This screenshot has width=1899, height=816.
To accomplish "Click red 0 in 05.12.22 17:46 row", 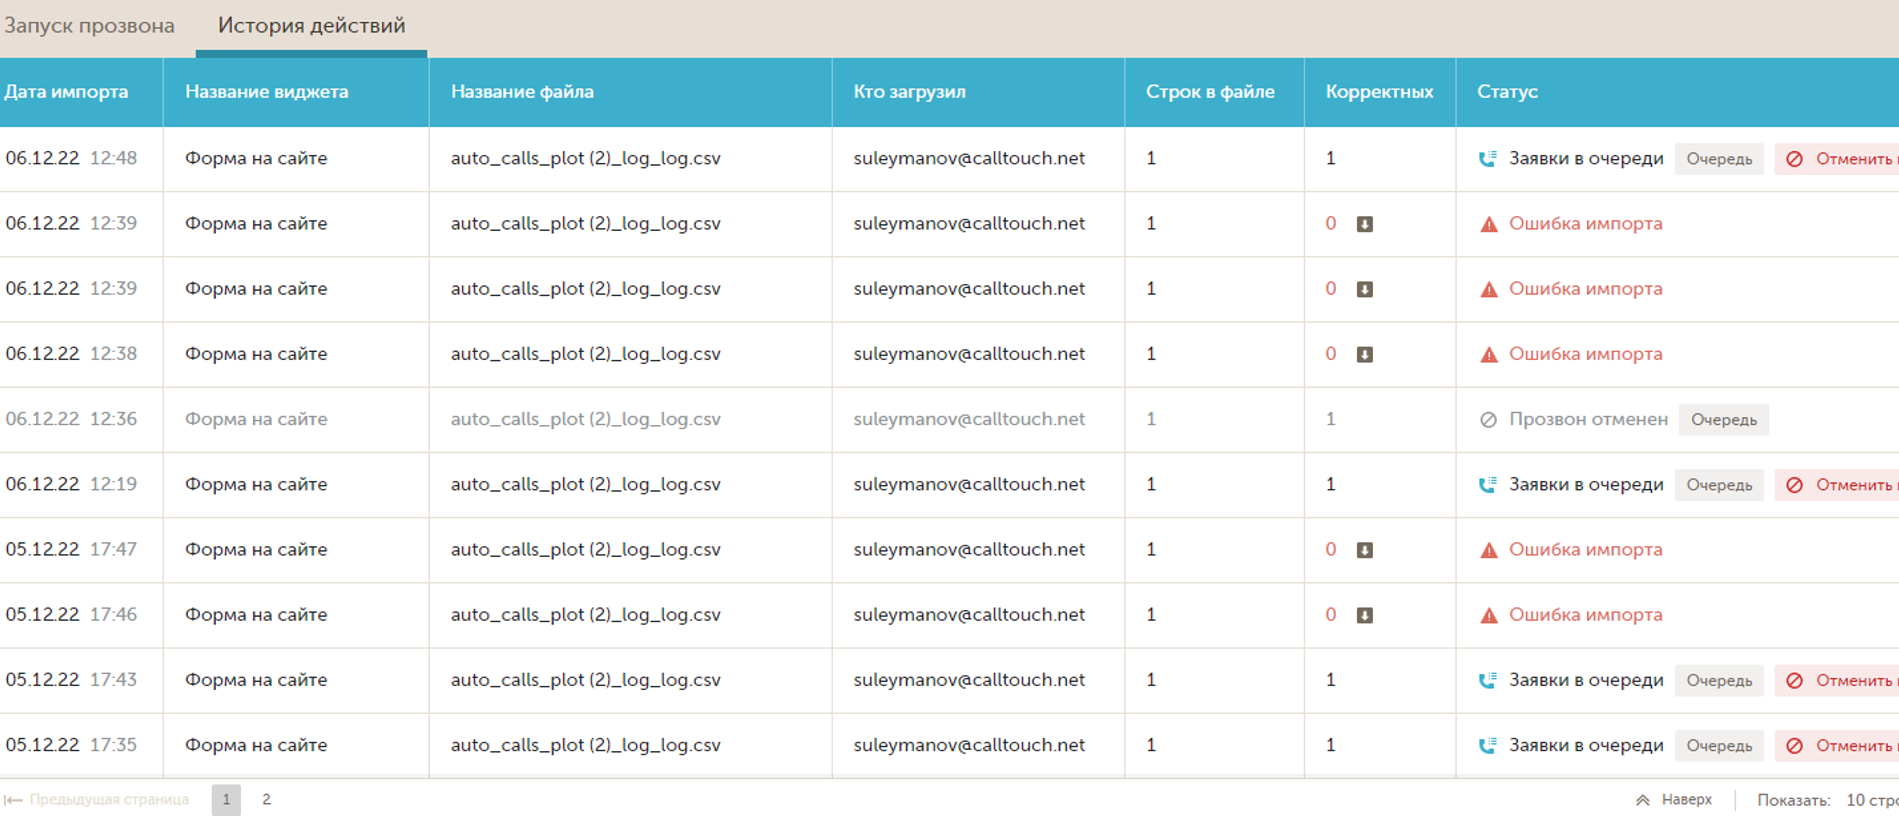I will pyautogui.click(x=1330, y=615).
